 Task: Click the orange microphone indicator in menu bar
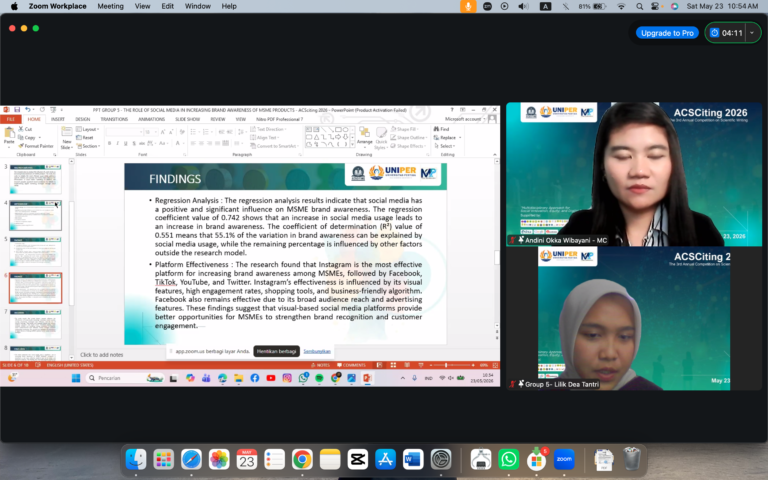pyautogui.click(x=468, y=6)
